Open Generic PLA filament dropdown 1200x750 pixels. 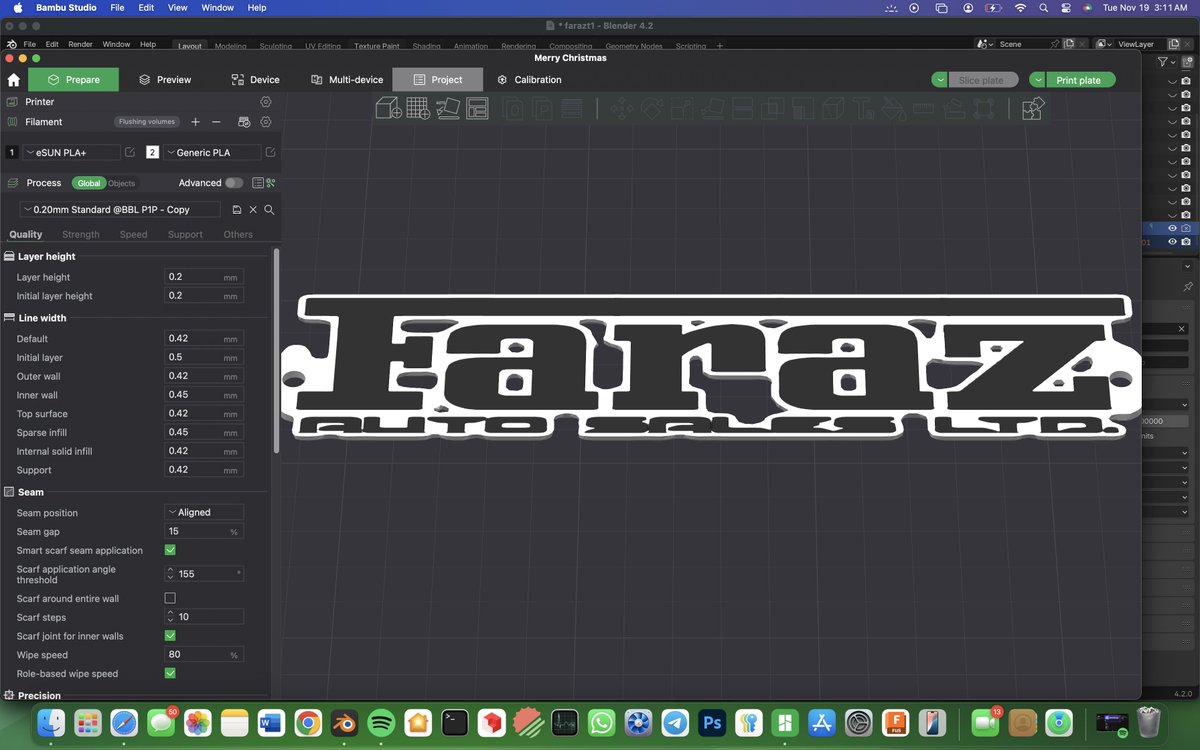[211, 152]
